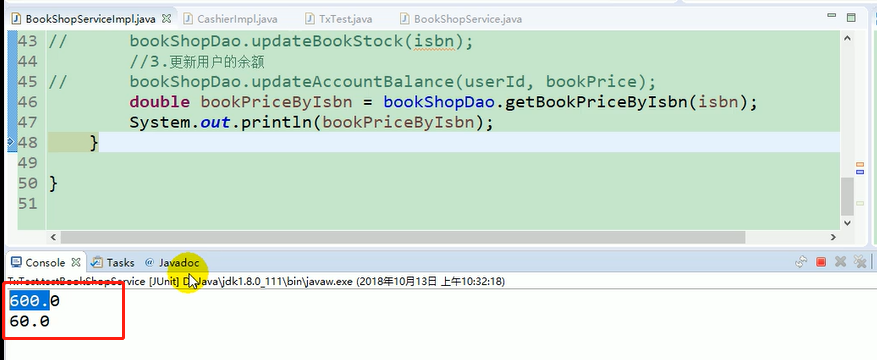Click the horizontal scrollbar left arrow
Screen dimensions: 877x360
click(x=54, y=237)
